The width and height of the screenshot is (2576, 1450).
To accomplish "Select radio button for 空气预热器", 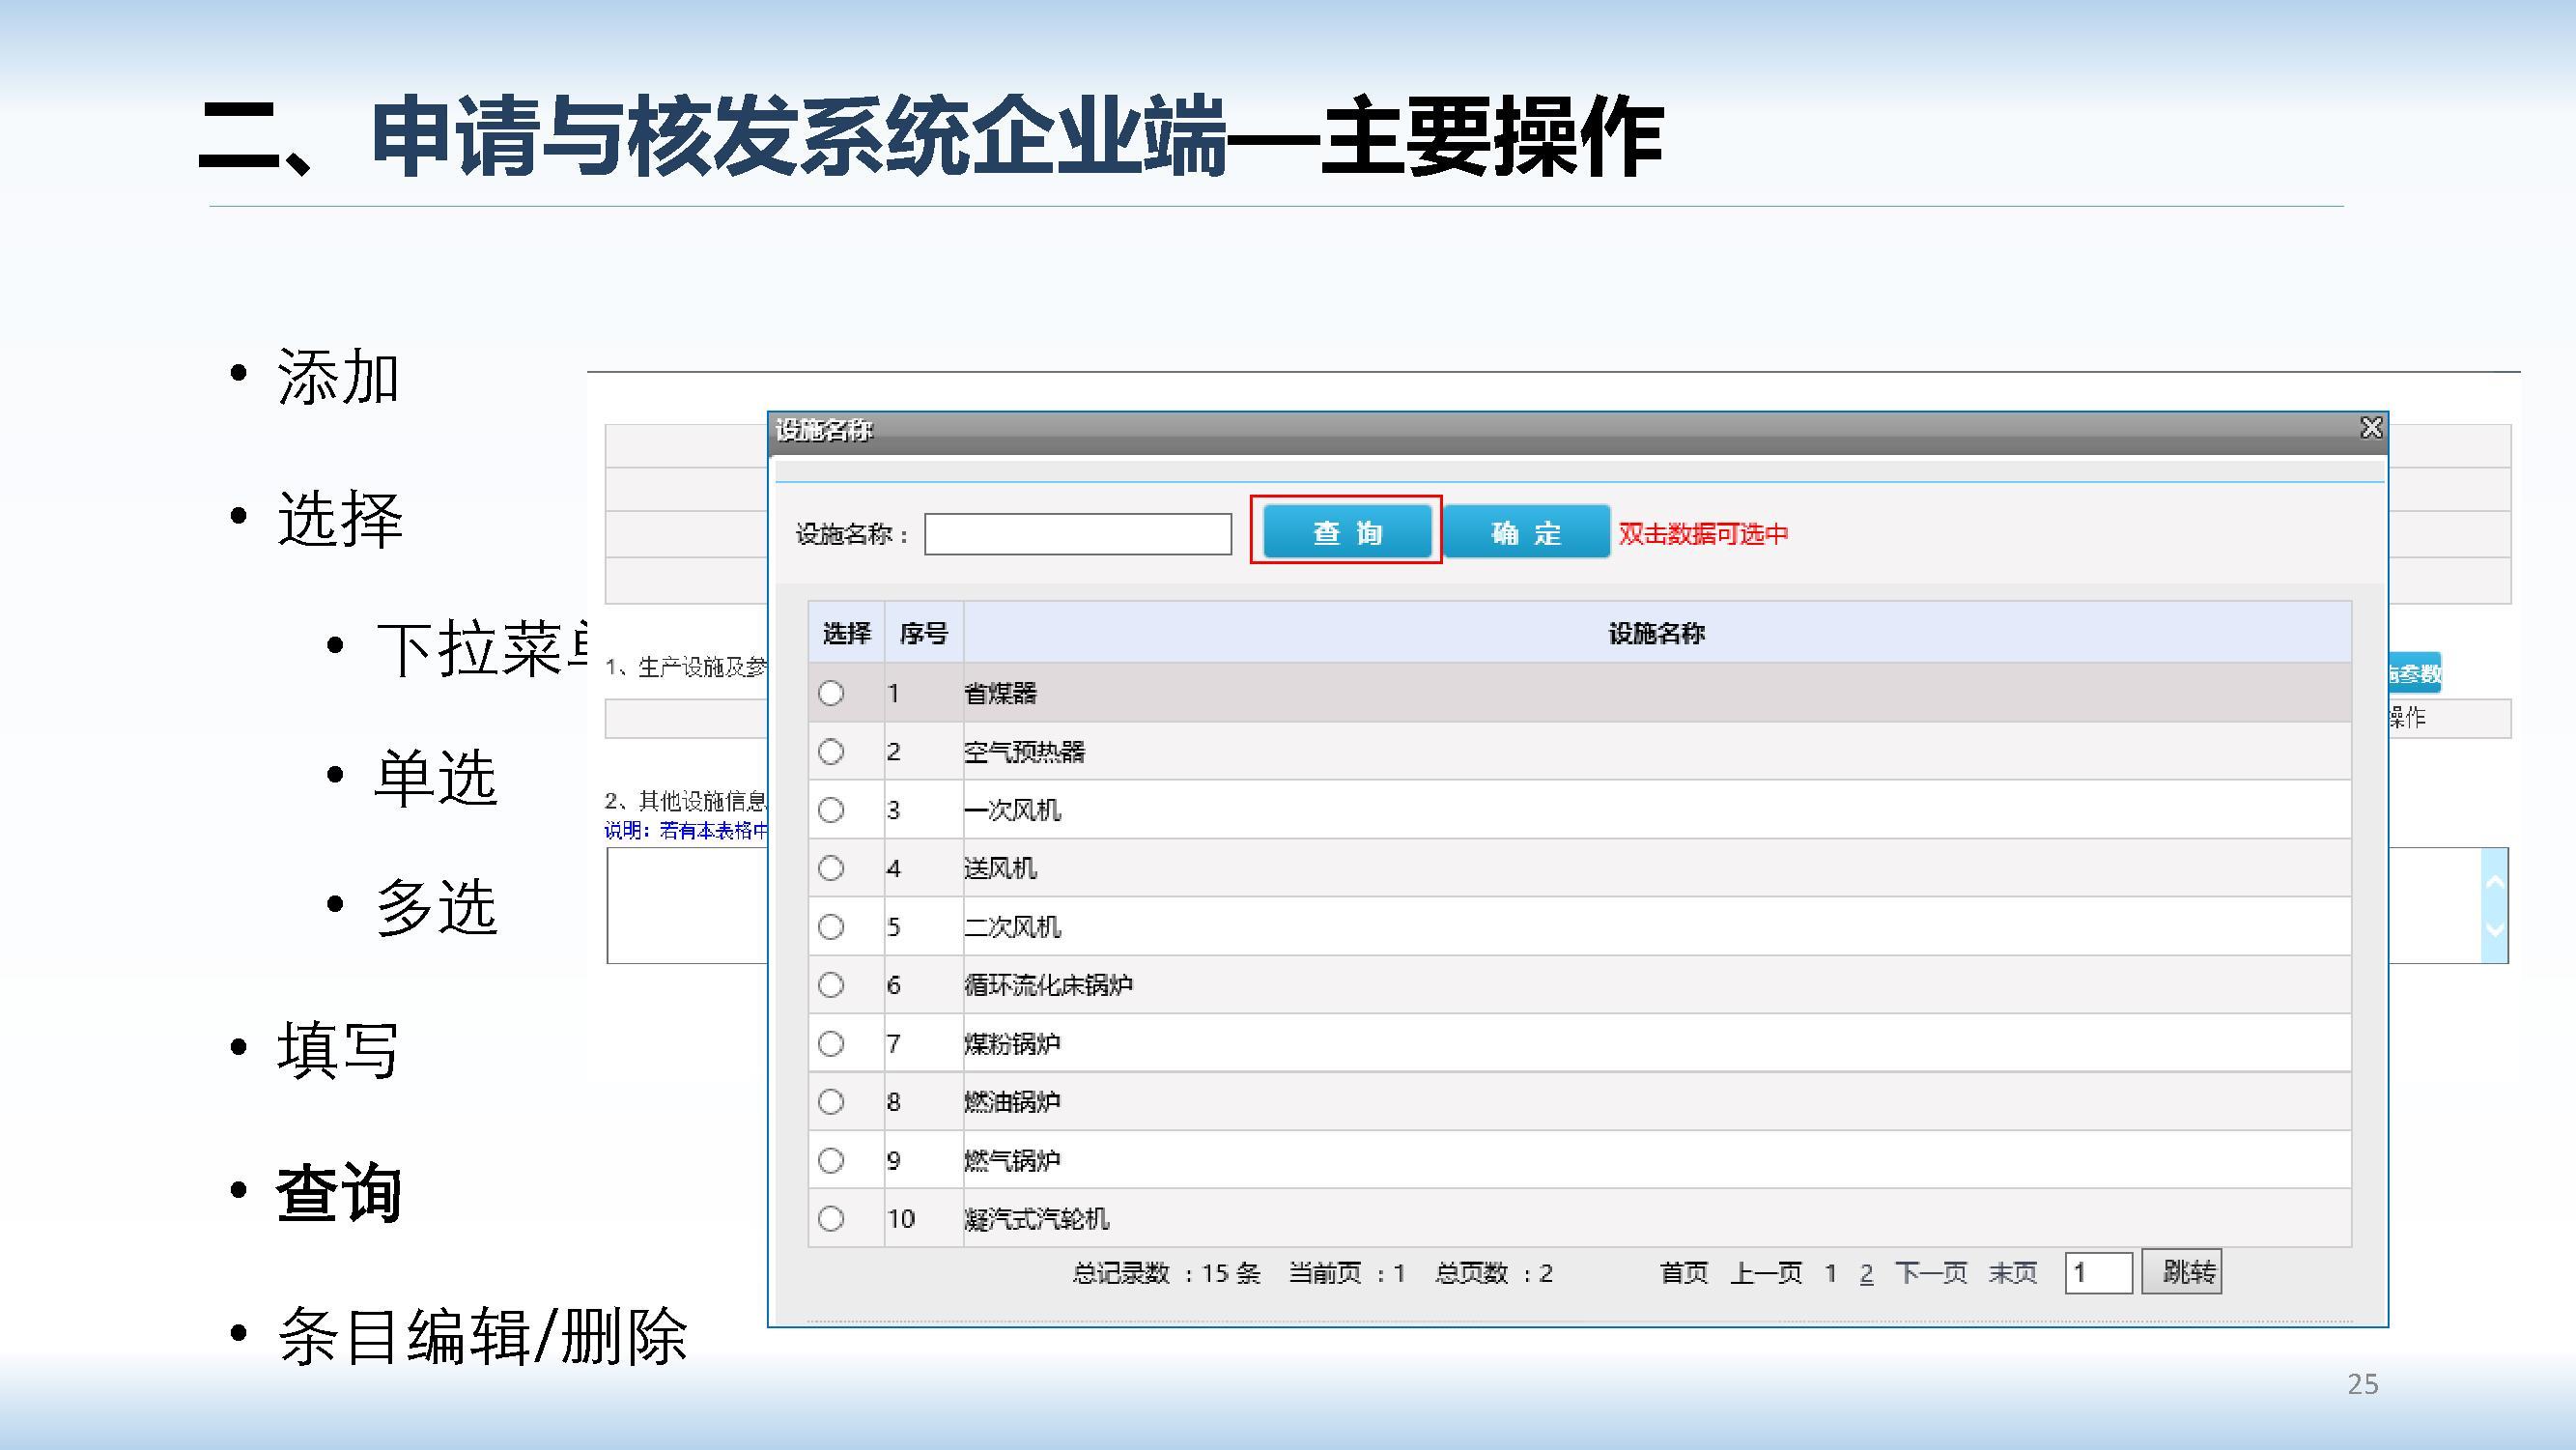I will (x=830, y=751).
